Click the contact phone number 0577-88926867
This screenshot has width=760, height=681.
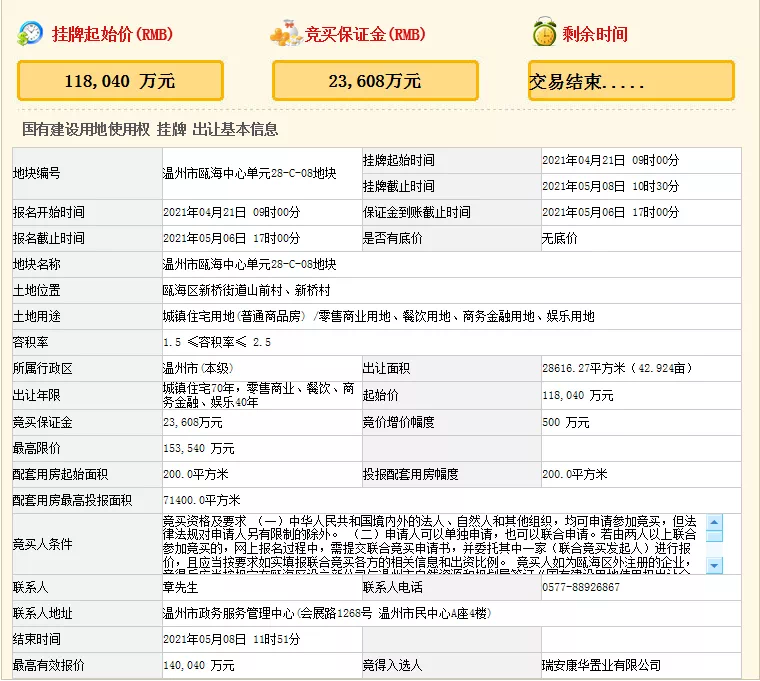[580, 587]
